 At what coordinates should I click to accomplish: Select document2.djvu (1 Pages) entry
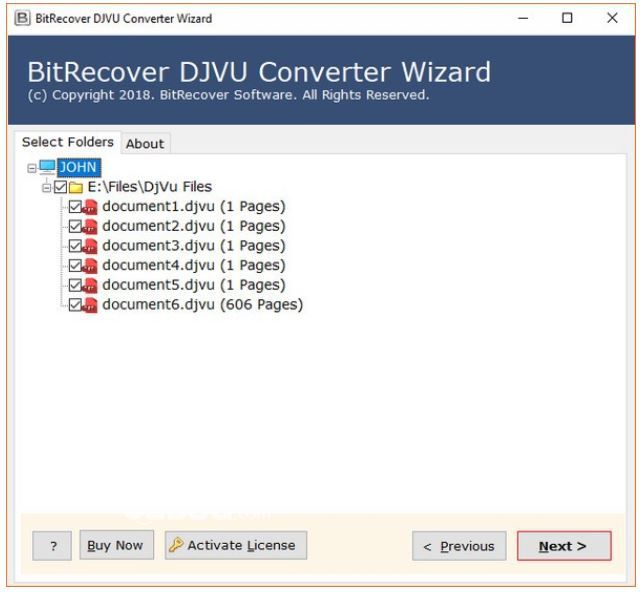tap(193, 226)
